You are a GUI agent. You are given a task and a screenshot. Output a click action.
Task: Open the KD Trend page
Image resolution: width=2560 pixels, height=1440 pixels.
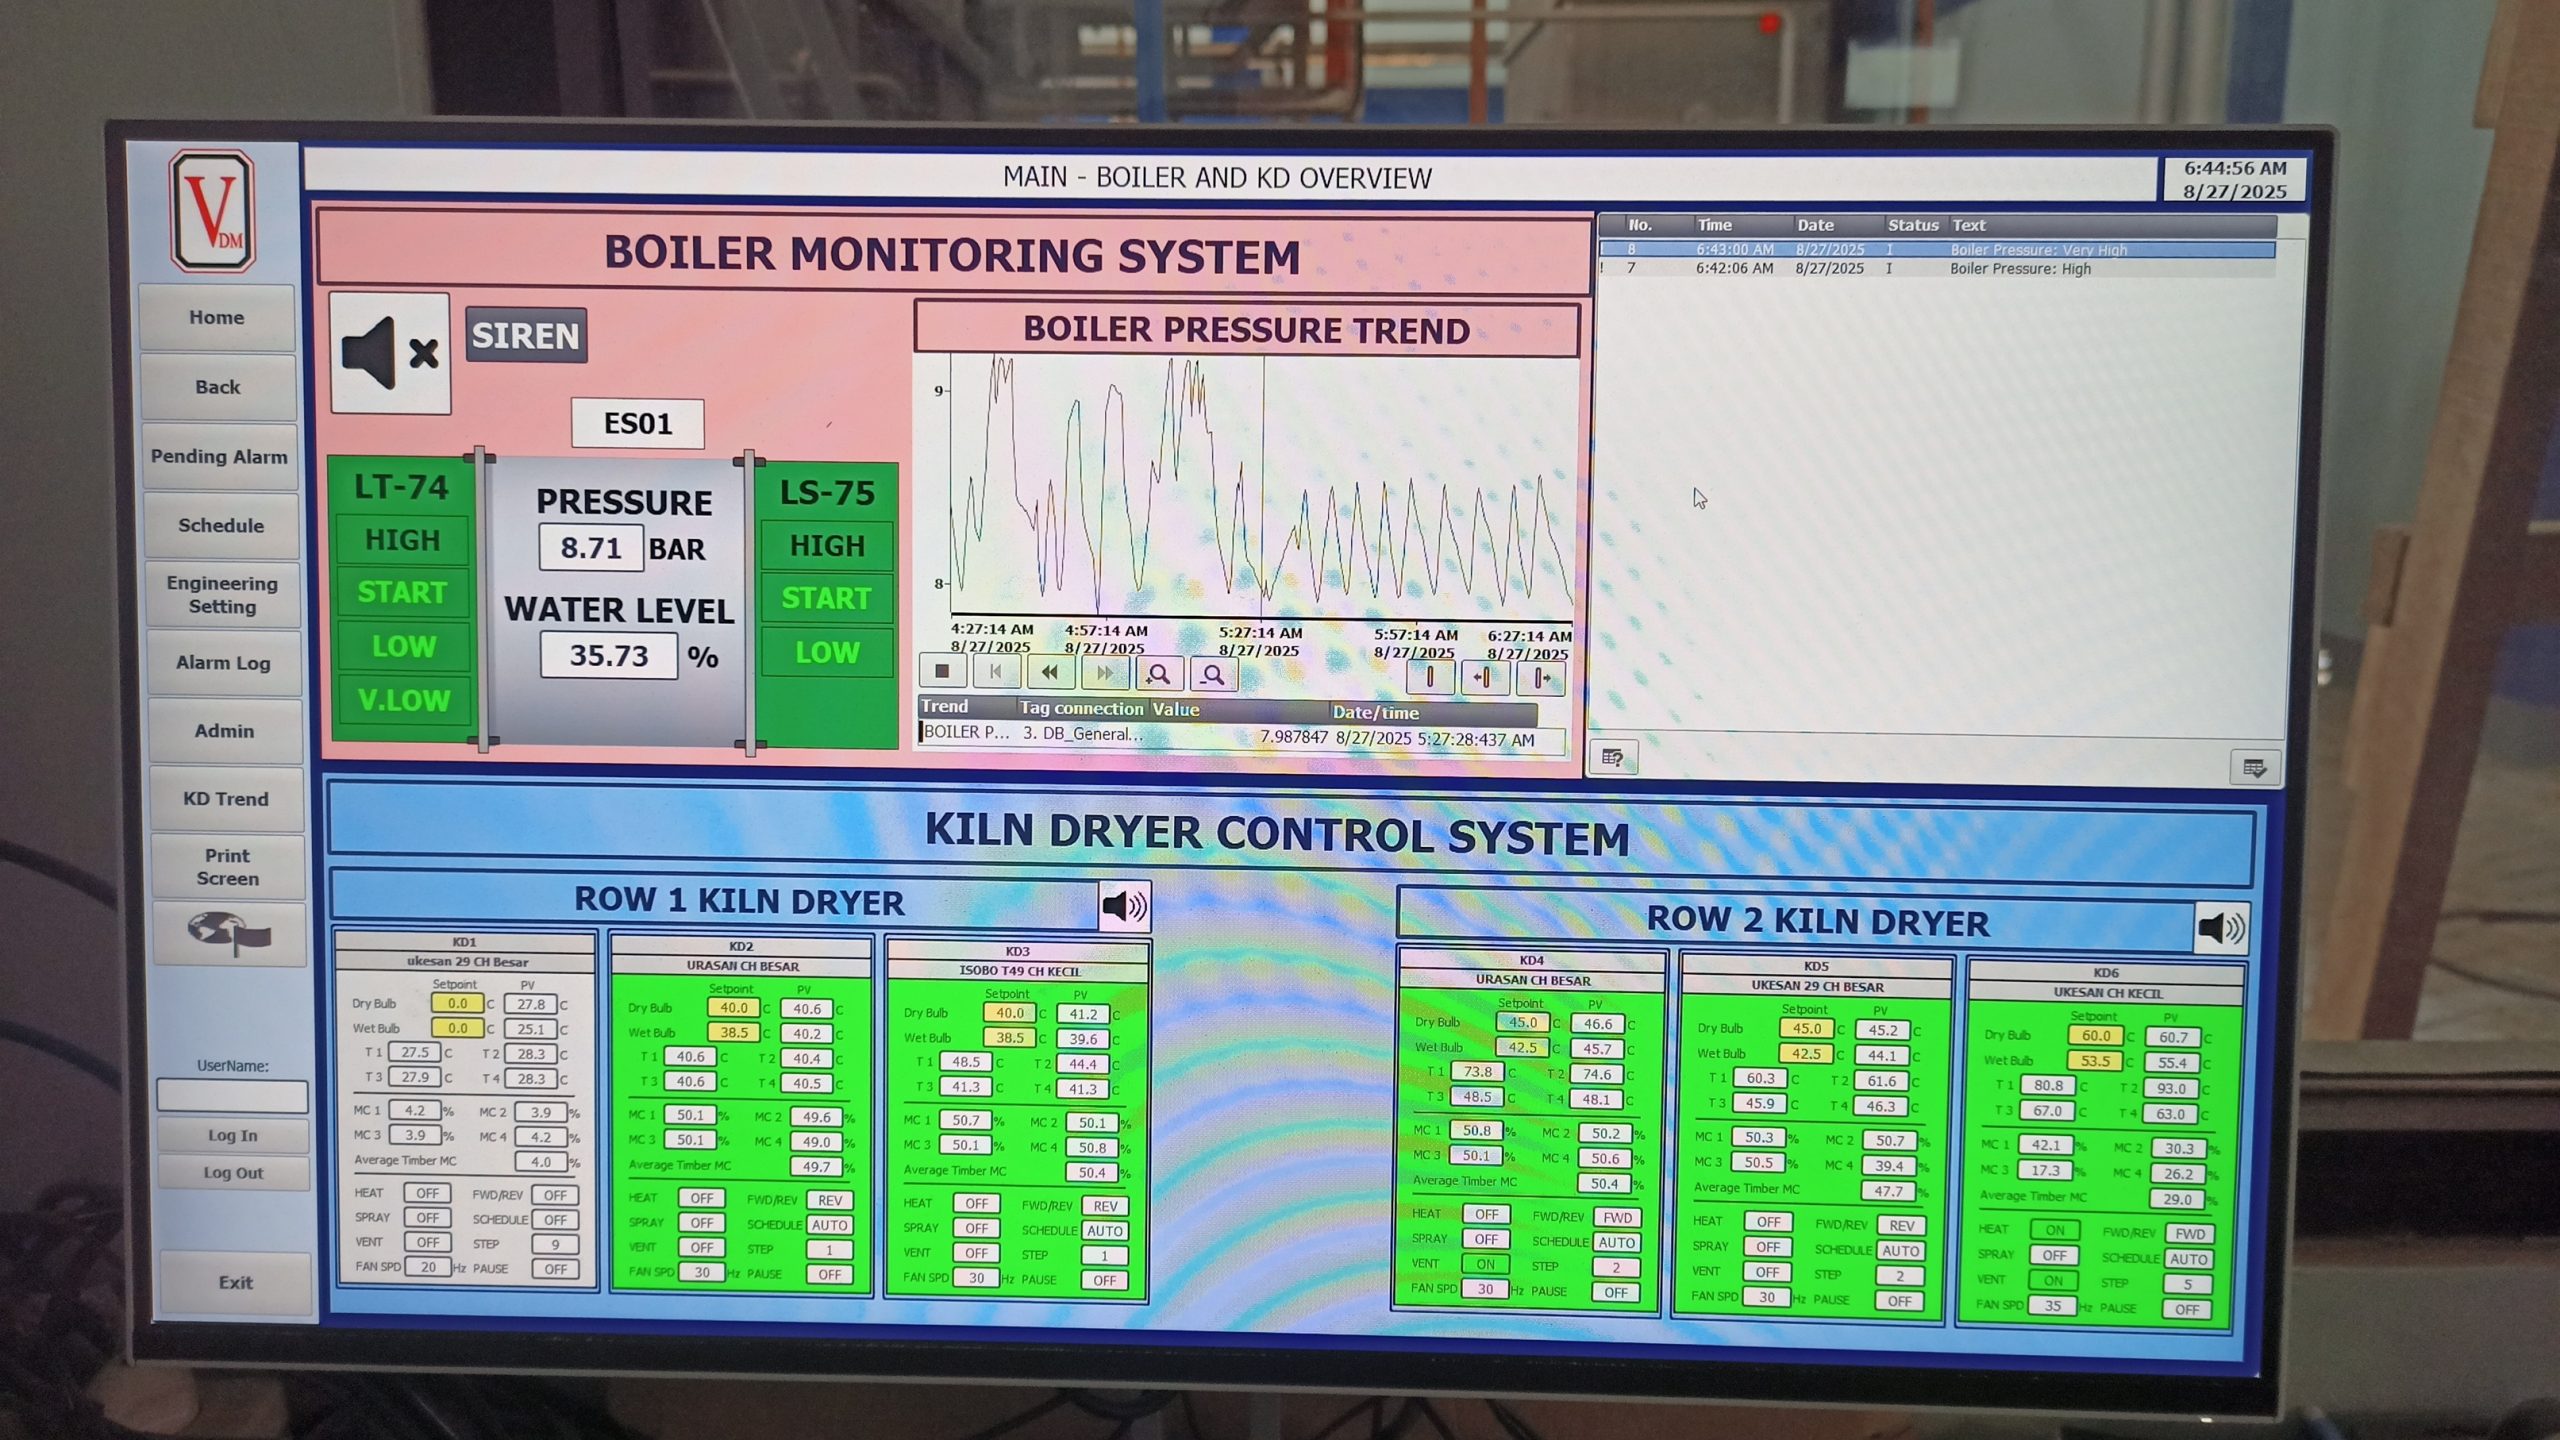tap(226, 799)
